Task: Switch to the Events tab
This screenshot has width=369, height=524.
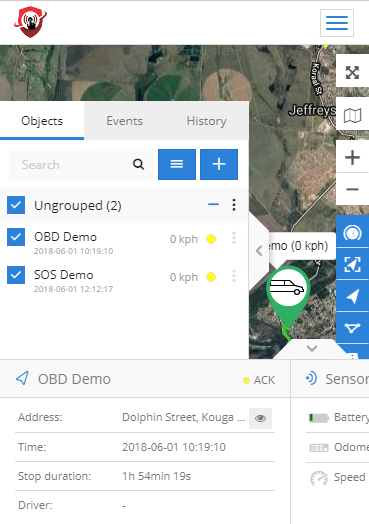Action: point(125,121)
